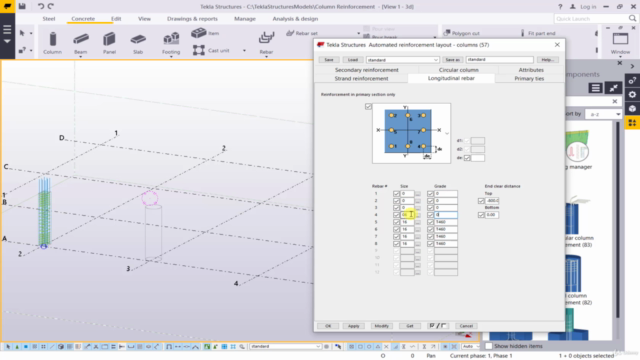Viewport: 640px width, 360px height.
Task: Click the Rebar 4 grade input field
Action: click(x=446, y=215)
